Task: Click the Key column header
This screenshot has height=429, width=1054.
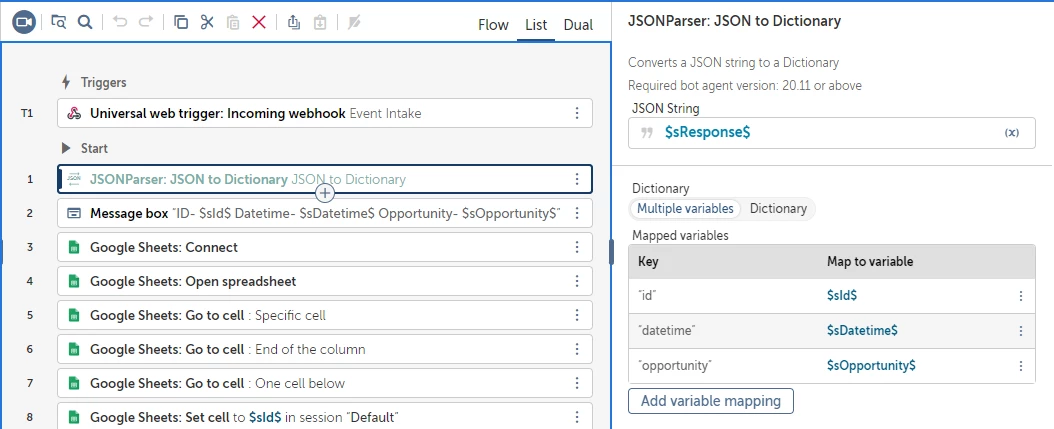Action: click(x=648, y=262)
